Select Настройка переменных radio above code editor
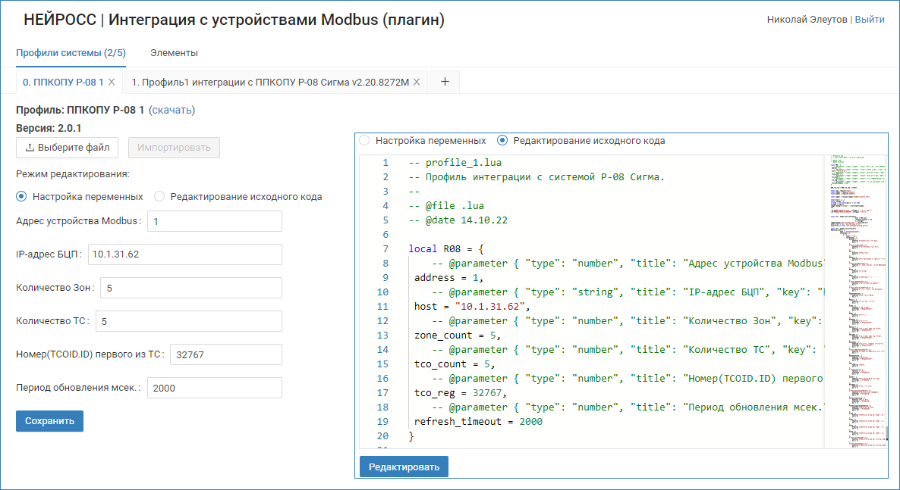This screenshot has height=490, width=900. point(364,141)
